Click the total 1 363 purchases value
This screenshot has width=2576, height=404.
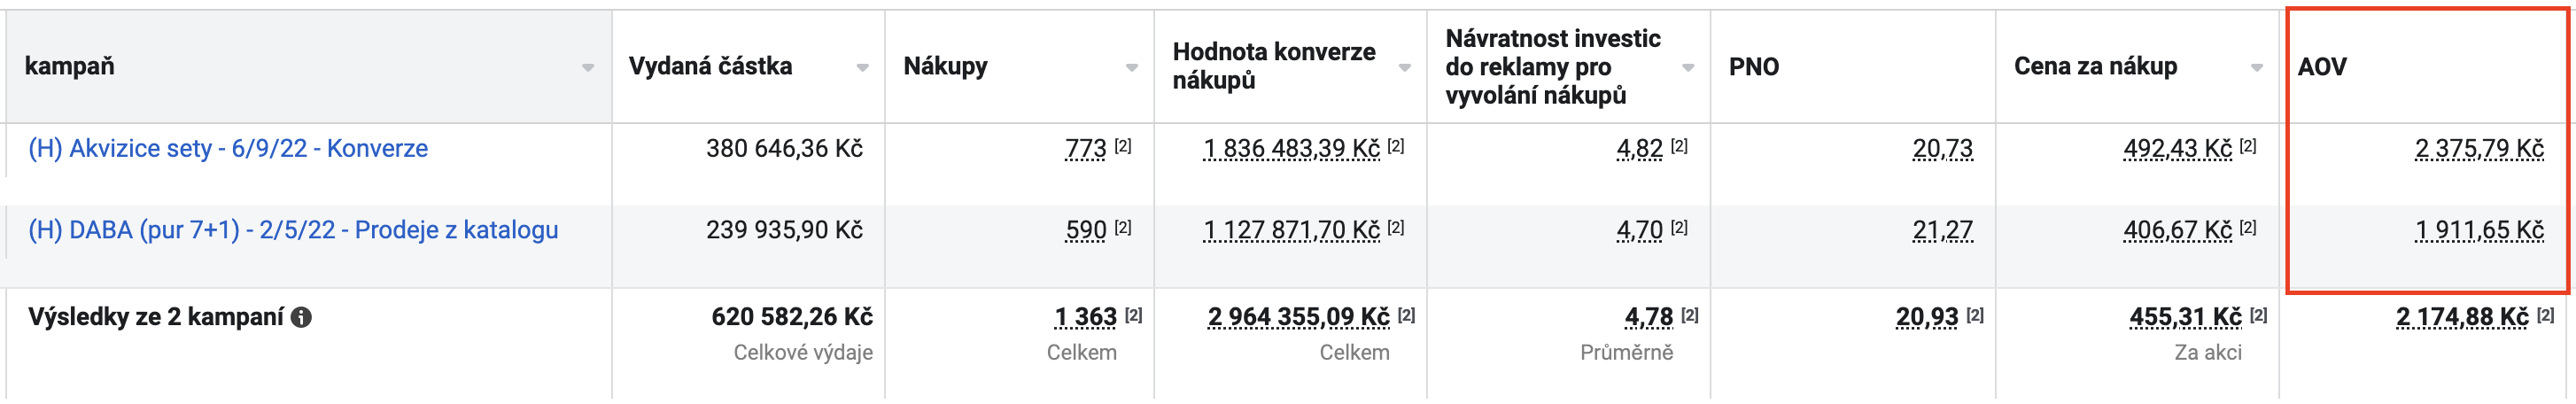pos(1085,317)
